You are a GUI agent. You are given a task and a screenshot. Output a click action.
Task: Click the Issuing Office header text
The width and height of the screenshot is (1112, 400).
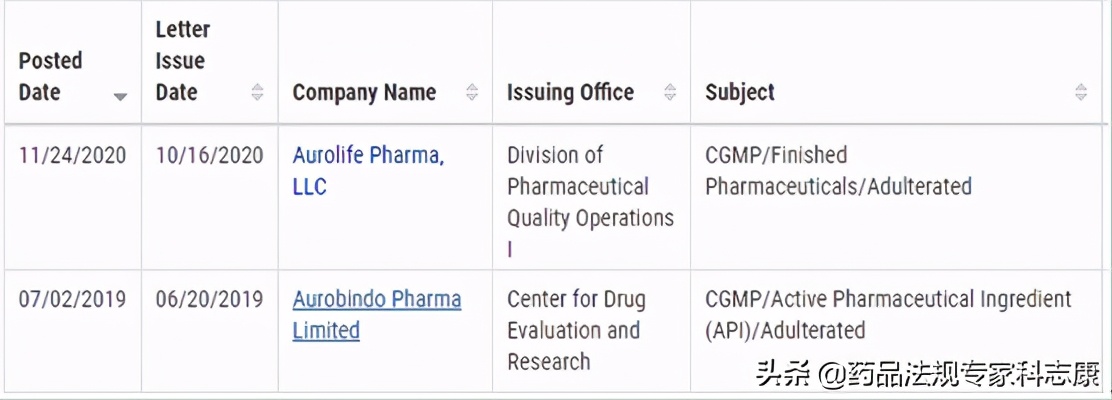(570, 93)
